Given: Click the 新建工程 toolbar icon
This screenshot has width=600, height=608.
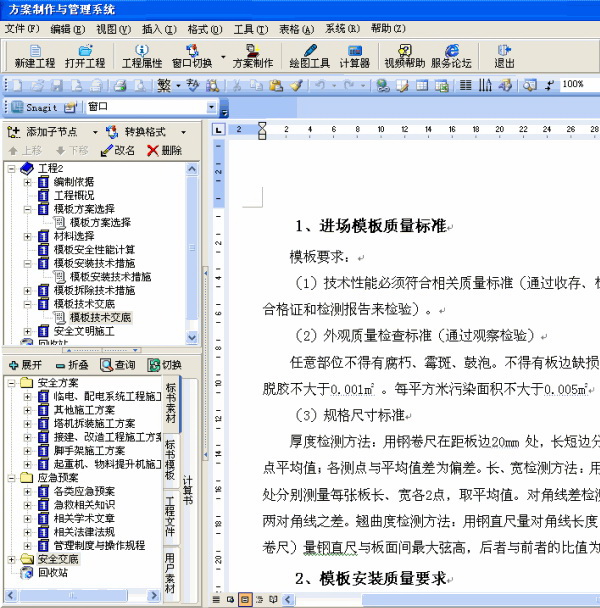Looking at the screenshot, I should coord(35,57).
